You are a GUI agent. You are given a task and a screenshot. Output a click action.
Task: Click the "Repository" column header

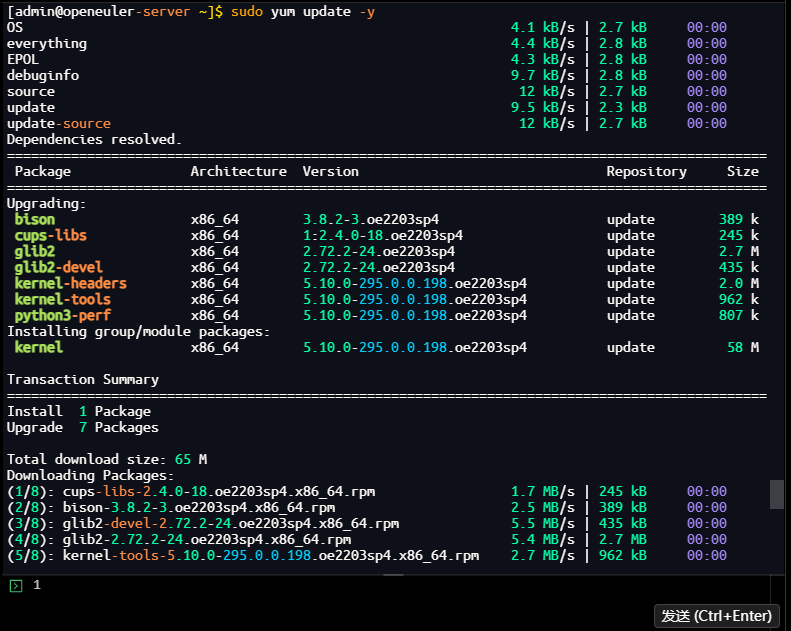point(646,171)
